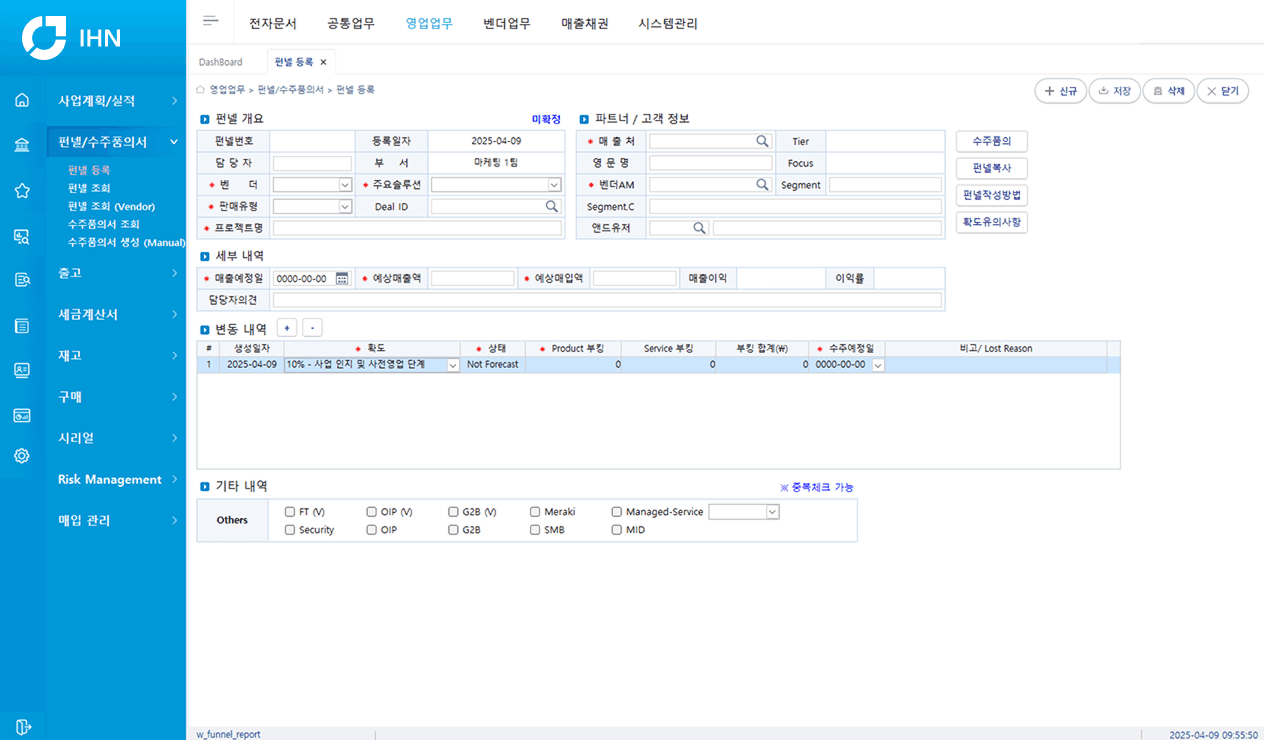Click search magnifier in 매출처 field
This screenshot has width=1264, height=740.
click(762, 142)
